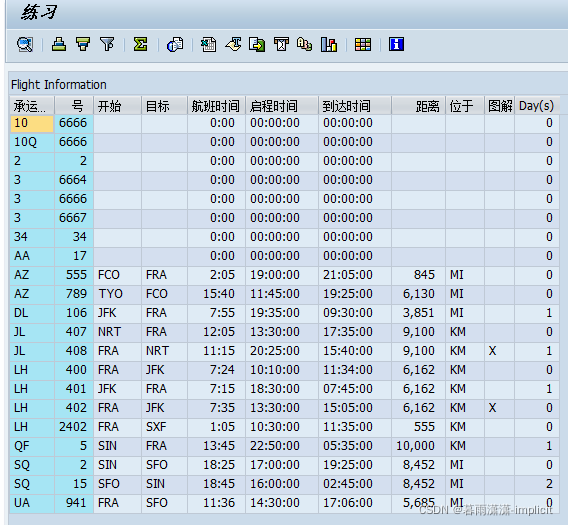The width and height of the screenshot is (568, 525).
Task: Select Day(s) cell with value 2
Action: click(x=537, y=484)
